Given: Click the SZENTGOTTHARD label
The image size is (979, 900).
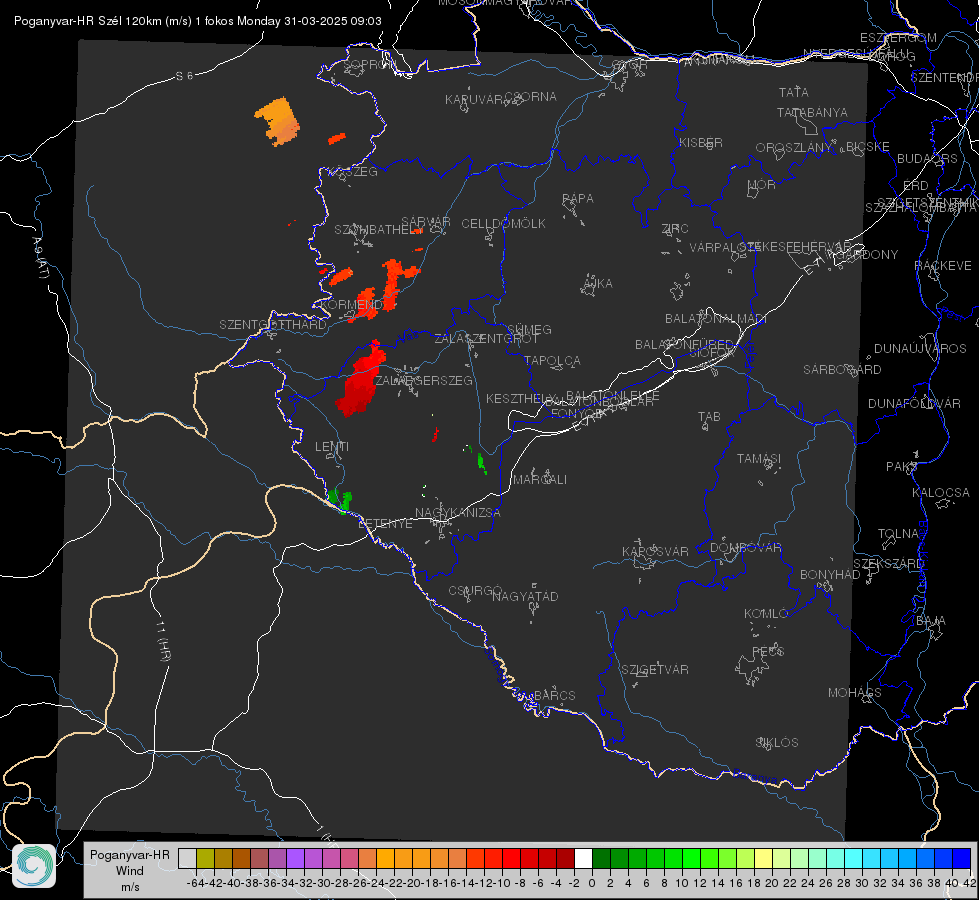Looking at the screenshot, I should click(273, 325).
